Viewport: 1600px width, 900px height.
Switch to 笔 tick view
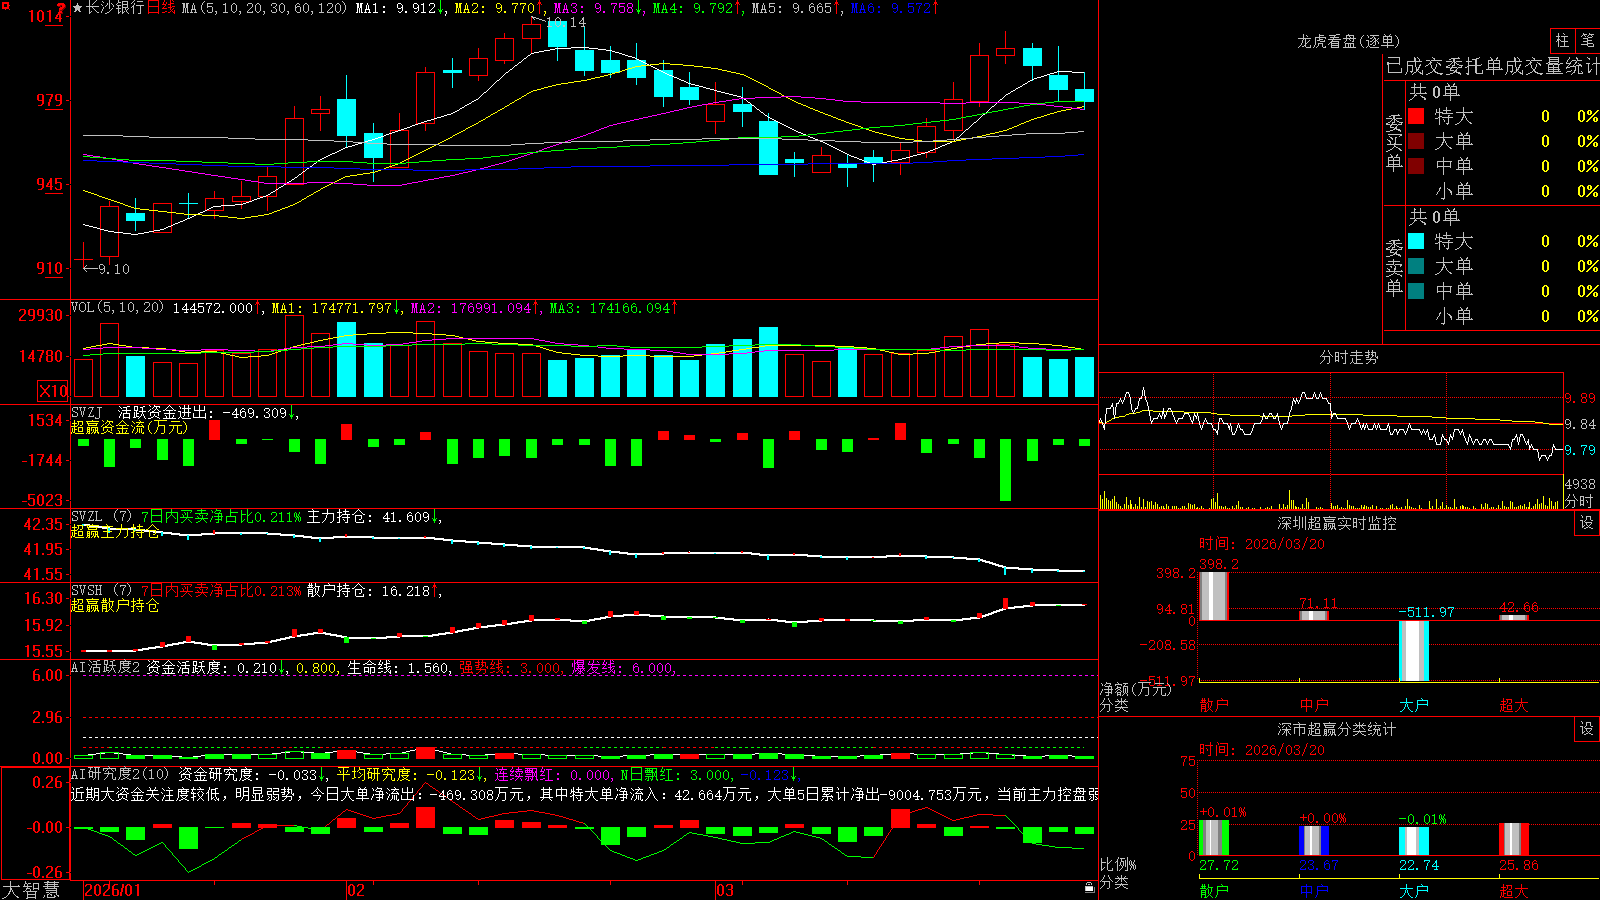1587,40
